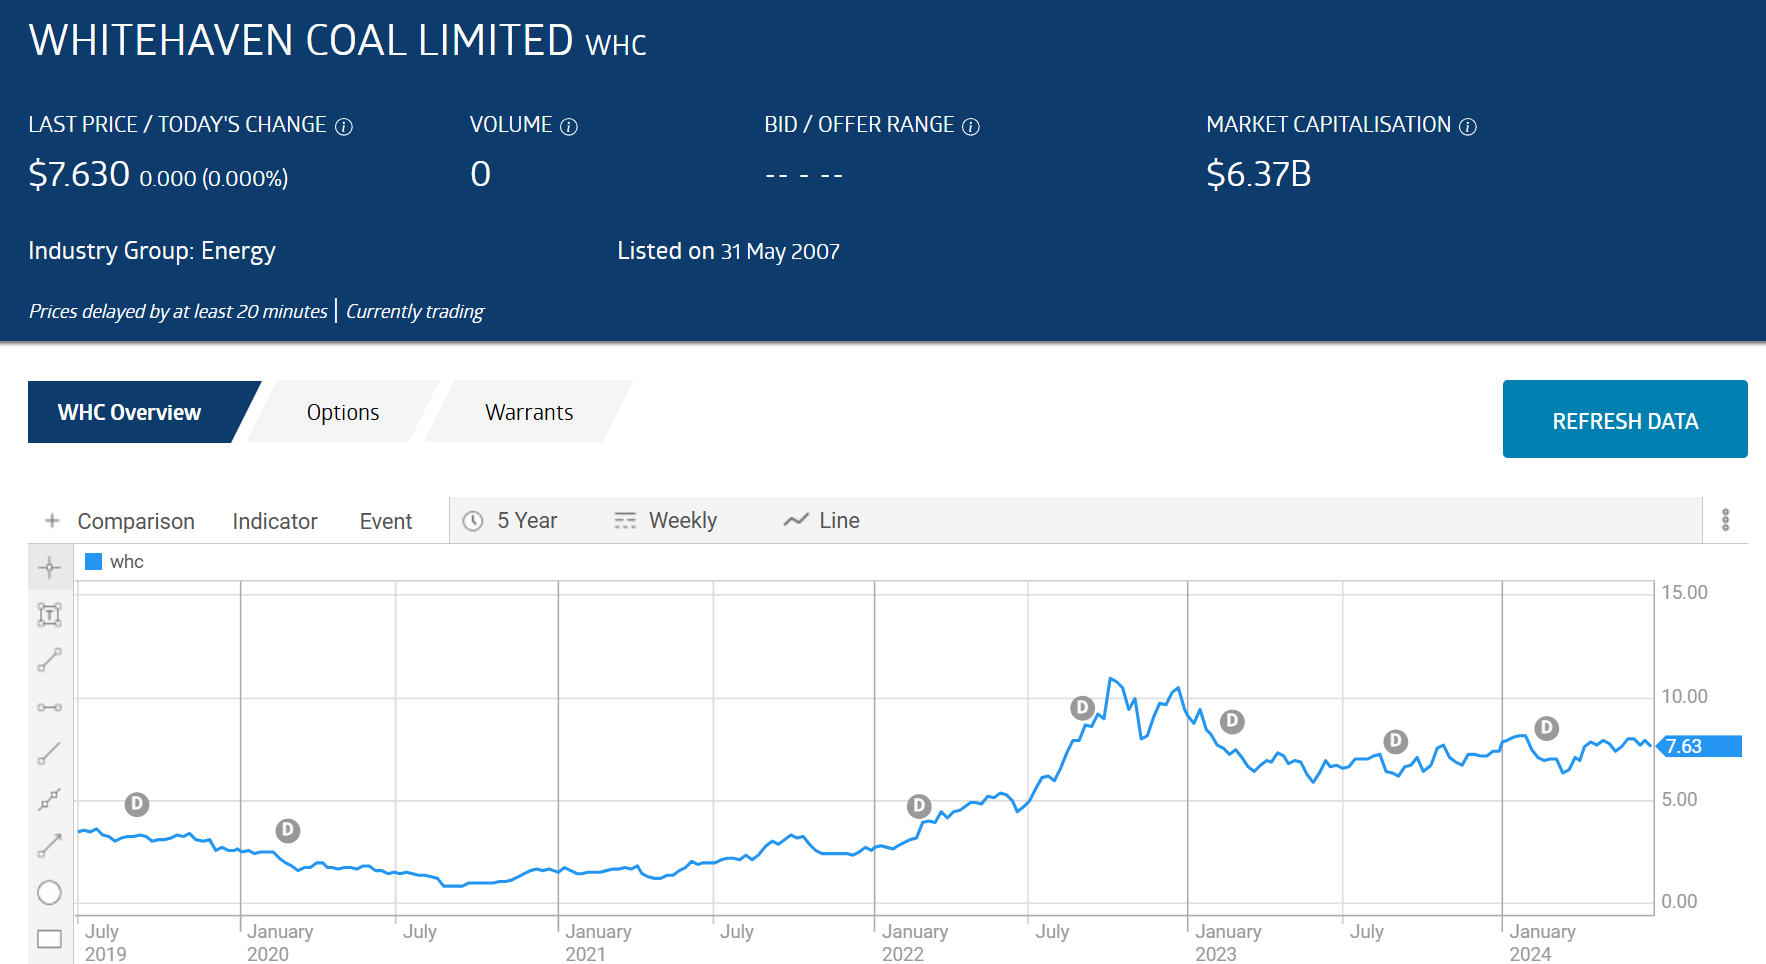Image resolution: width=1766 pixels, height=964 pixels.
Task: Click info icon beside Bid / Offer Range
Action: (971, 127)
